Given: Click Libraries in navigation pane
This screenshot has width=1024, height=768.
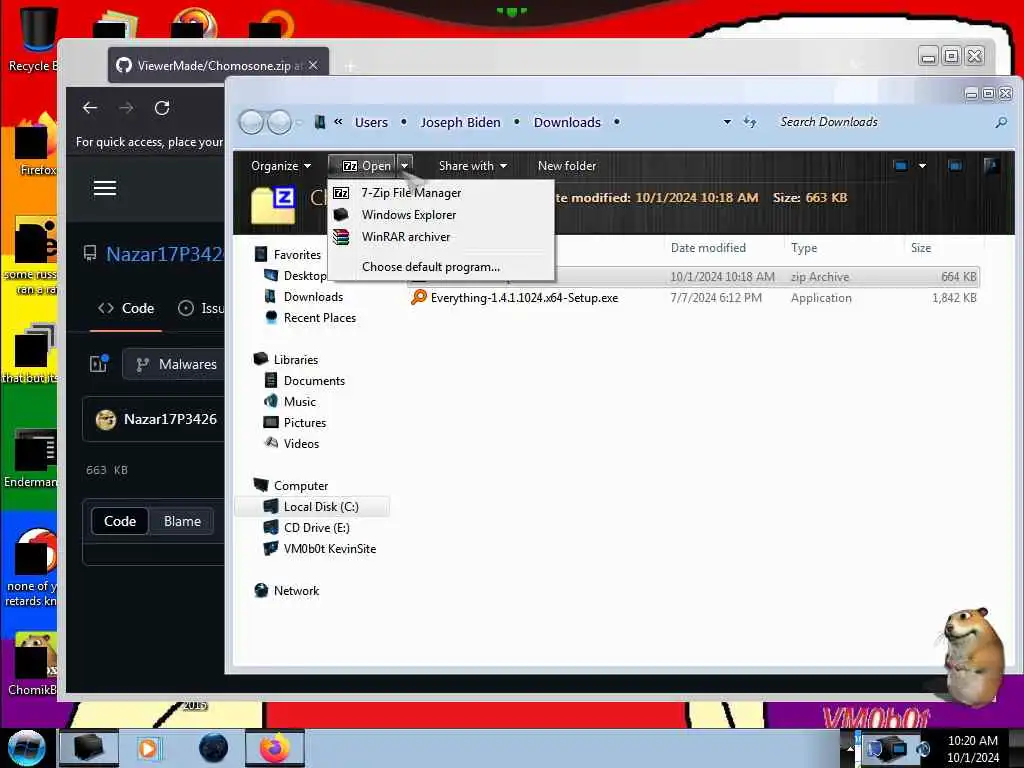Looking at the screenshot, I should [296, 360].
